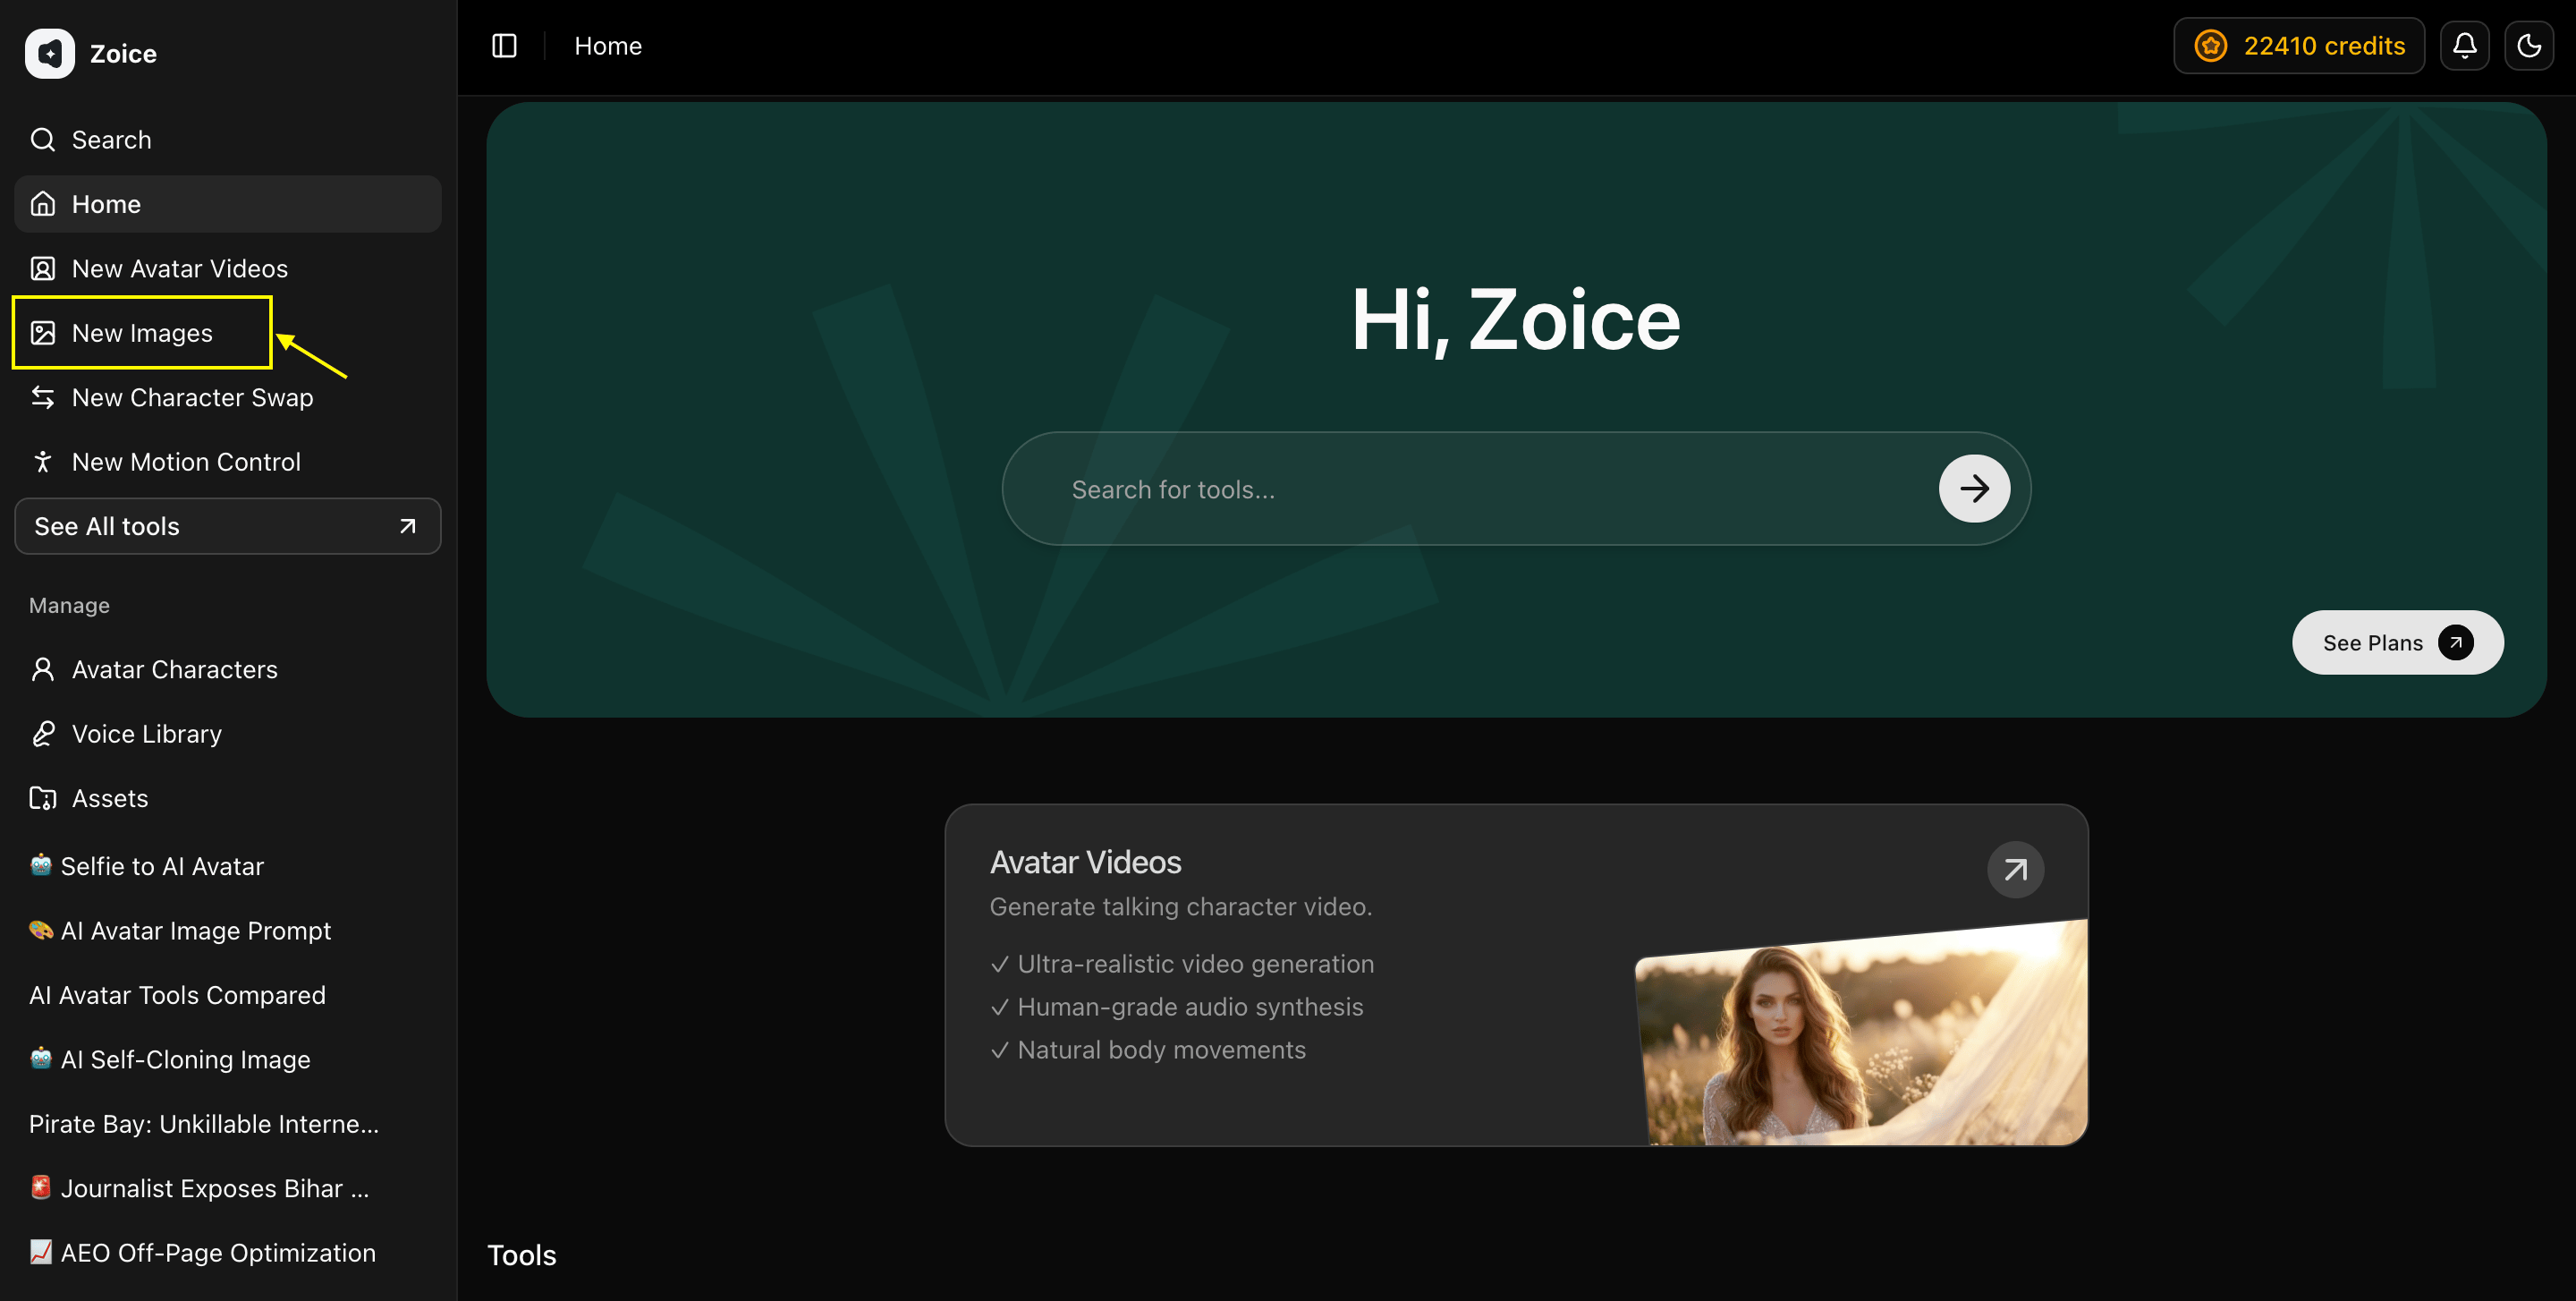Click arrow icon in See All tools

click(x=407, y=526)
